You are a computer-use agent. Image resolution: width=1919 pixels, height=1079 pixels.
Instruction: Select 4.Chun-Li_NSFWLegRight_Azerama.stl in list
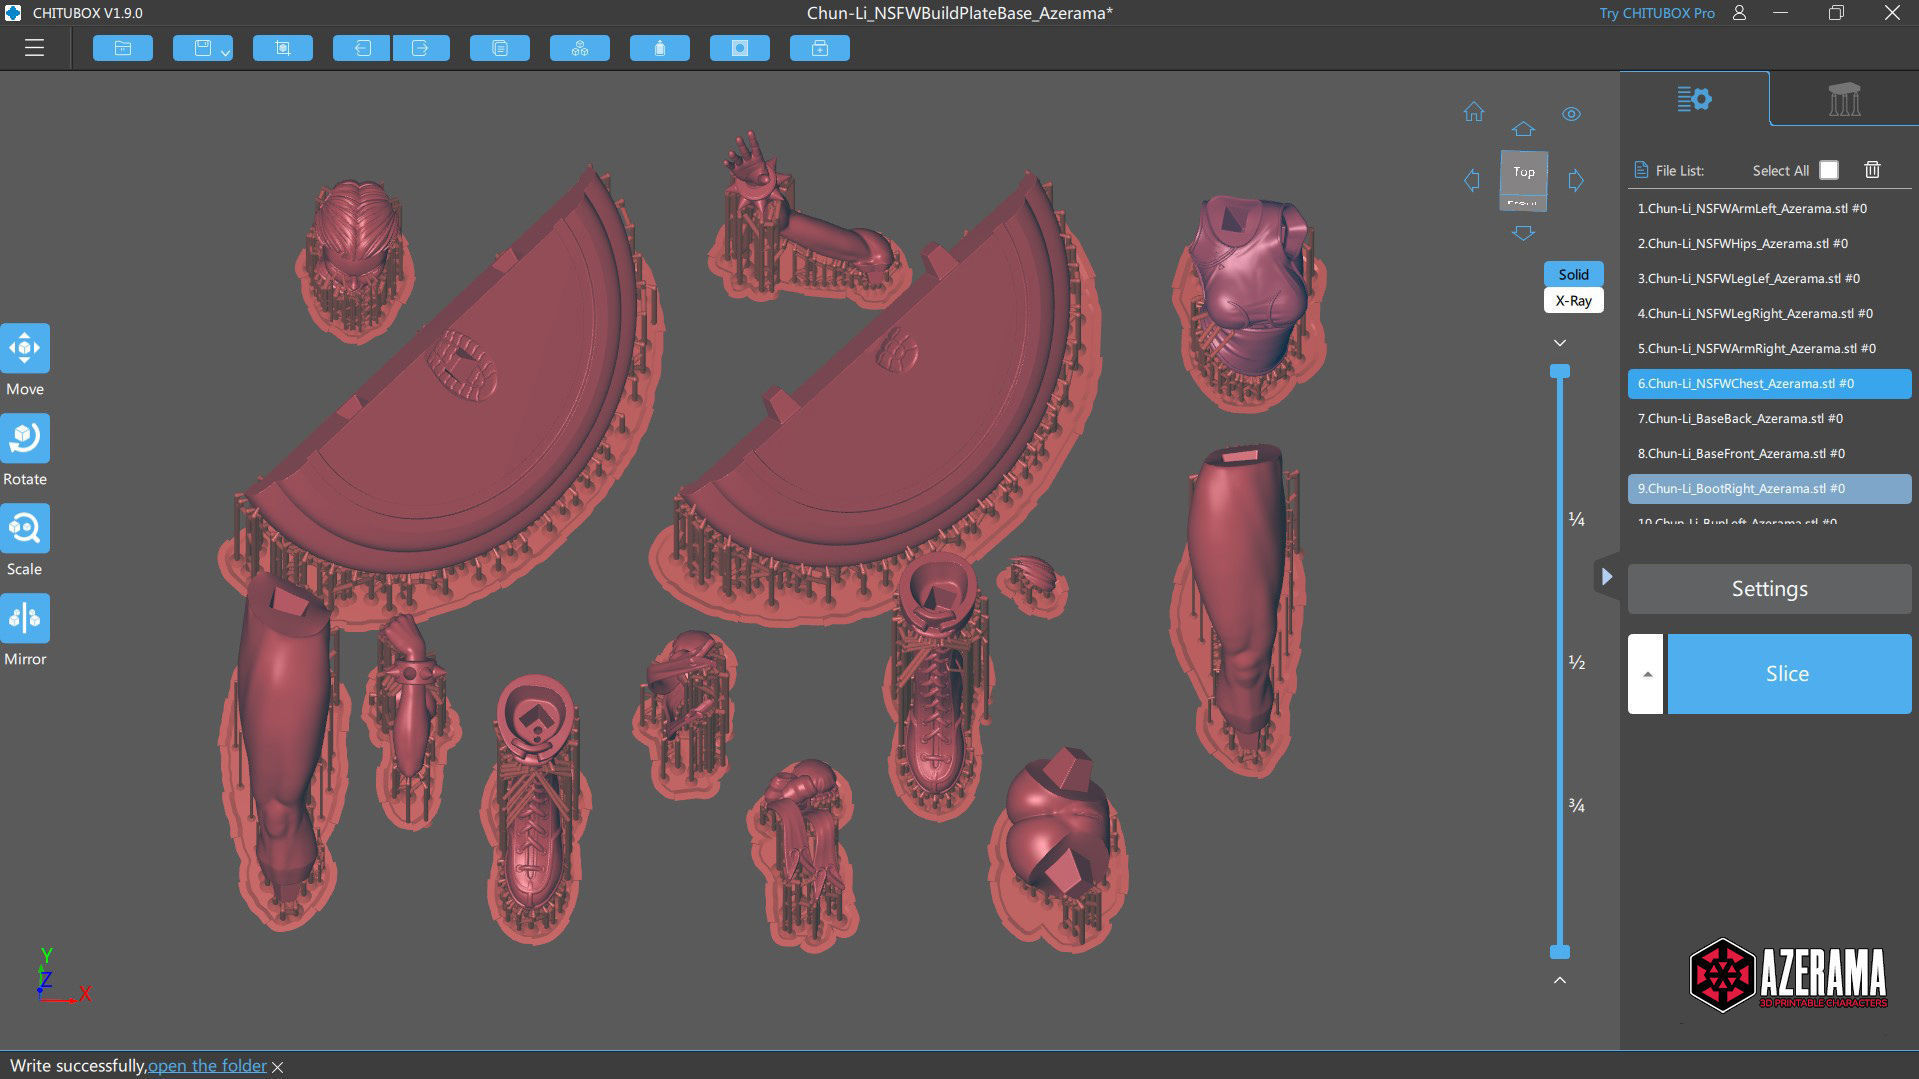click(1769, 314)
